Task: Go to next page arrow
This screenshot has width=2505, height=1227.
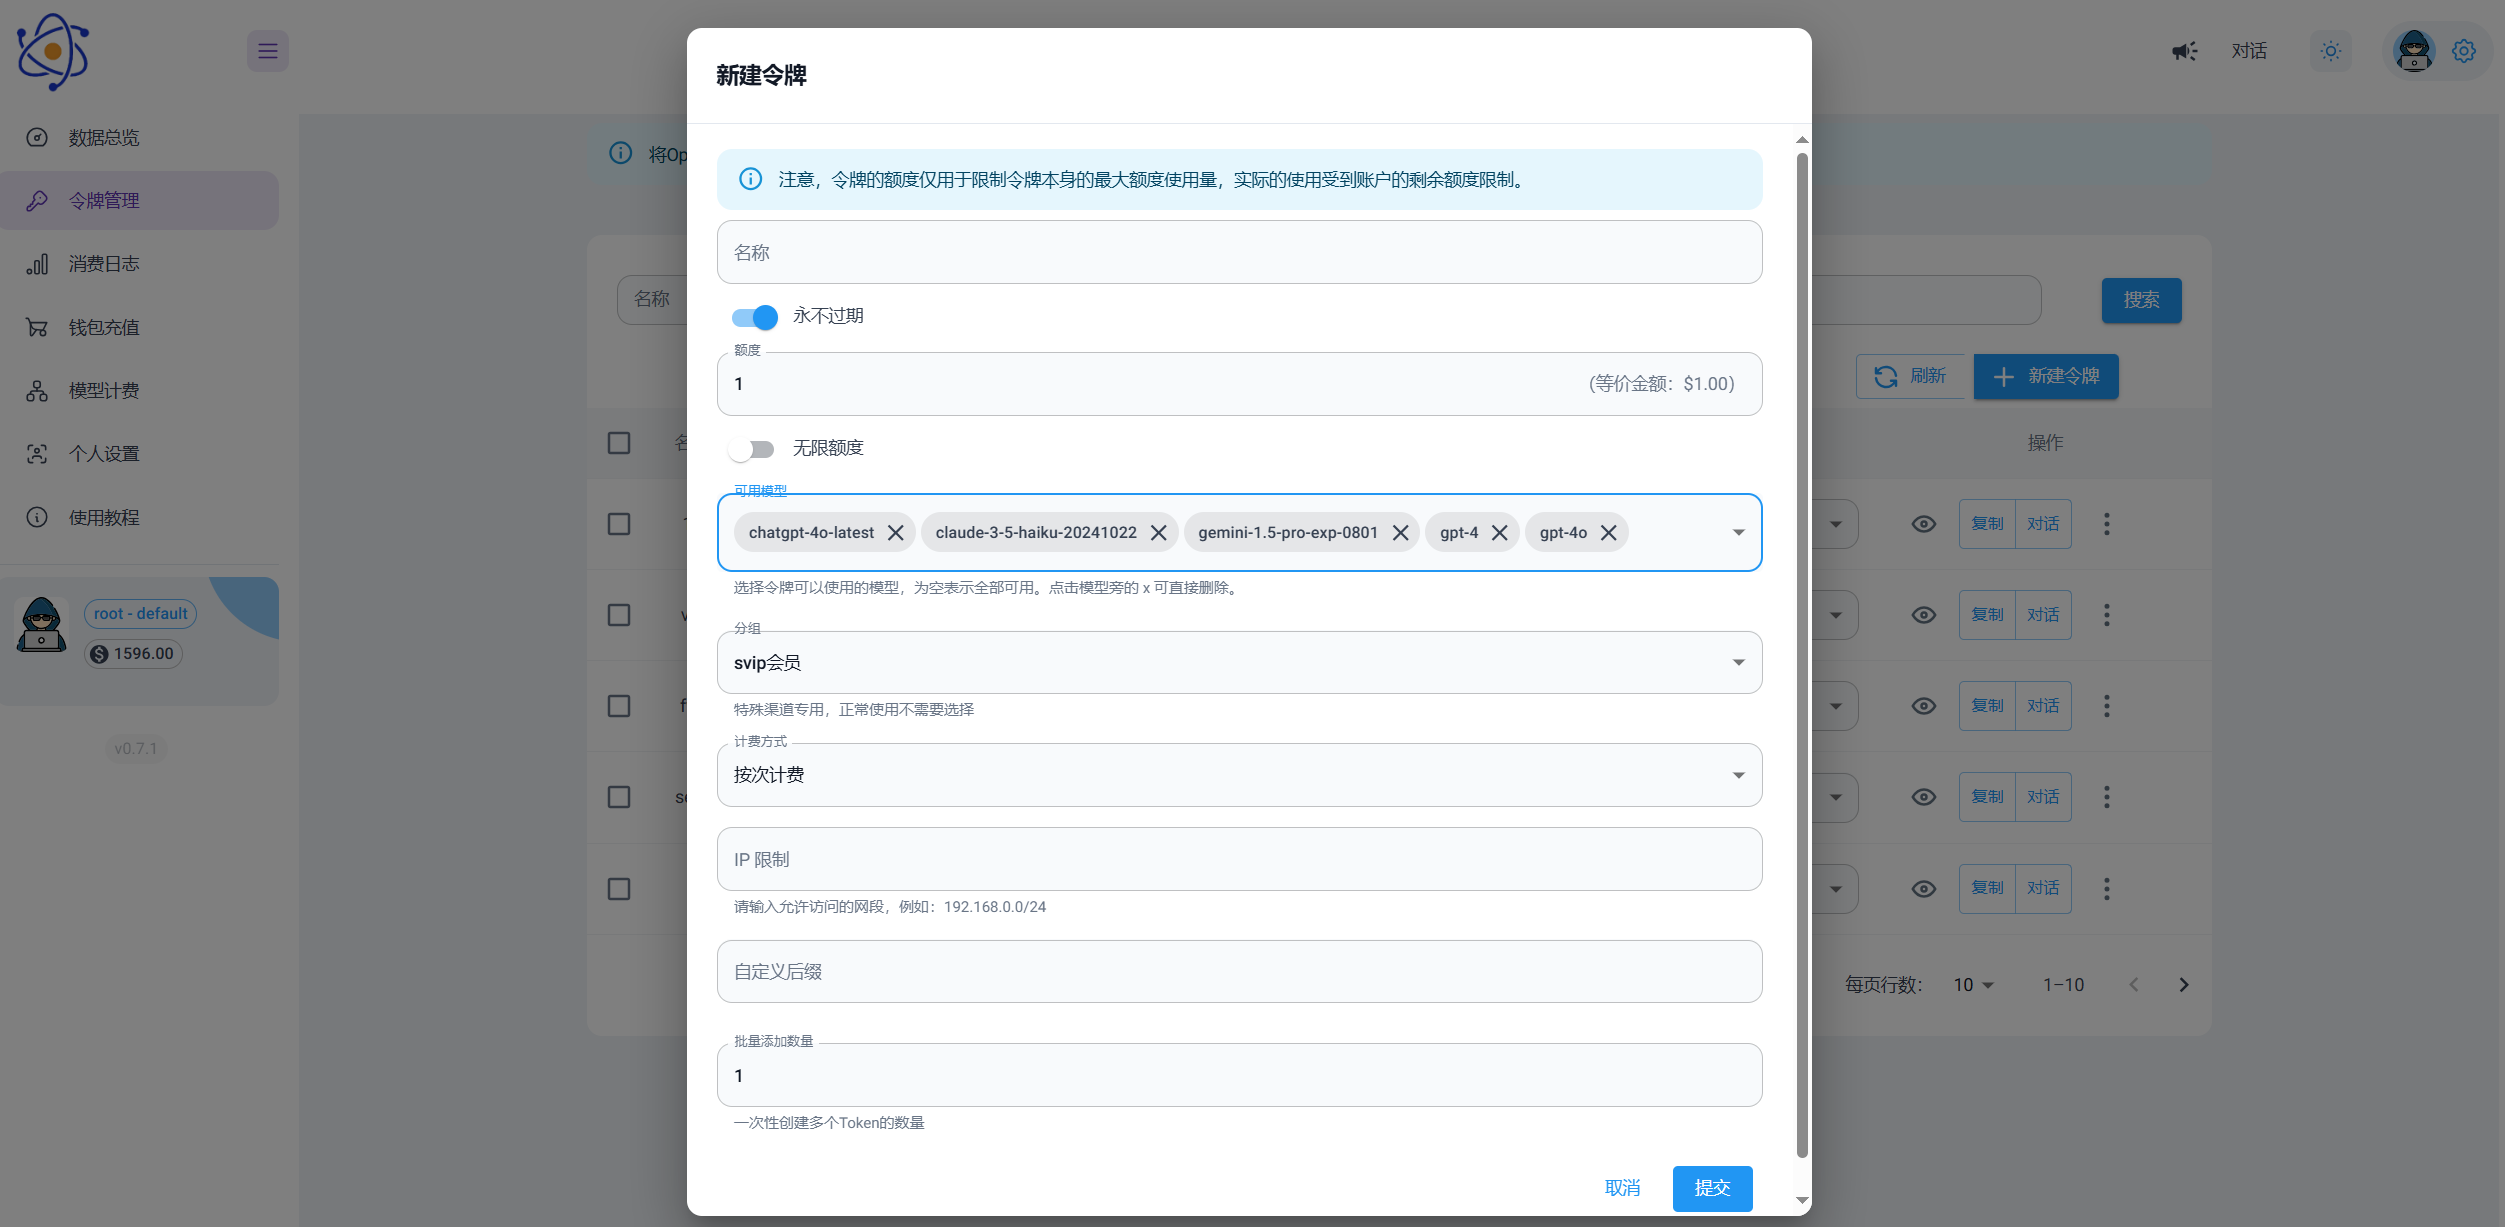Action: [2184, 985]
